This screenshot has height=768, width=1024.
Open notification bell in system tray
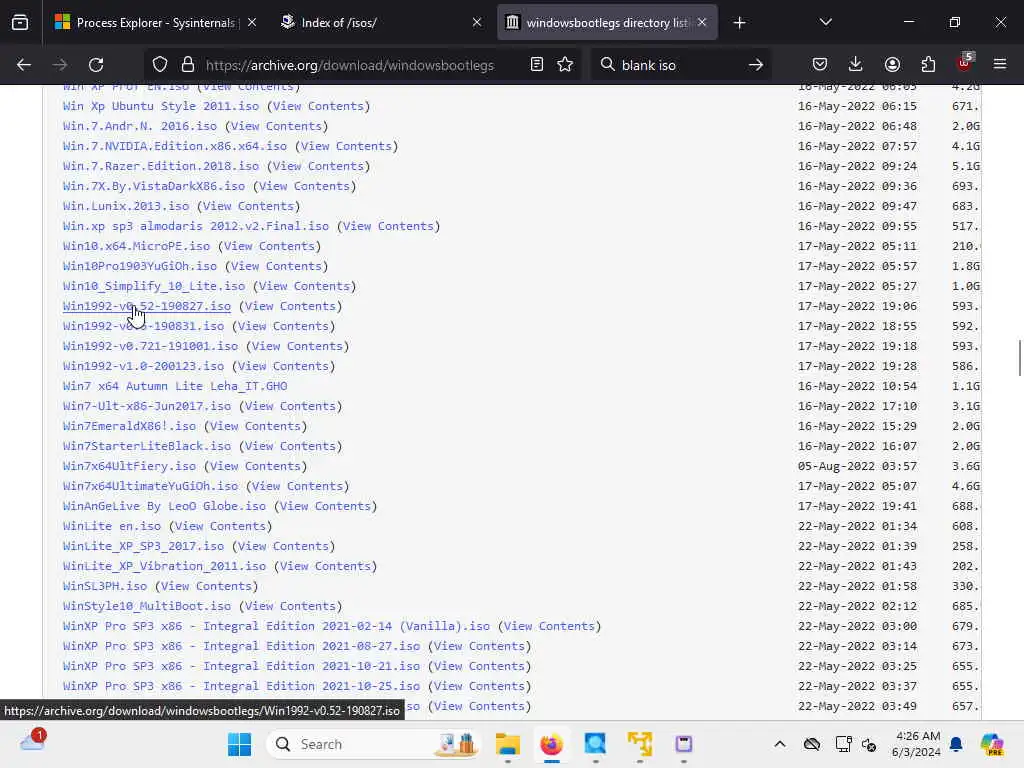point(956,744)
